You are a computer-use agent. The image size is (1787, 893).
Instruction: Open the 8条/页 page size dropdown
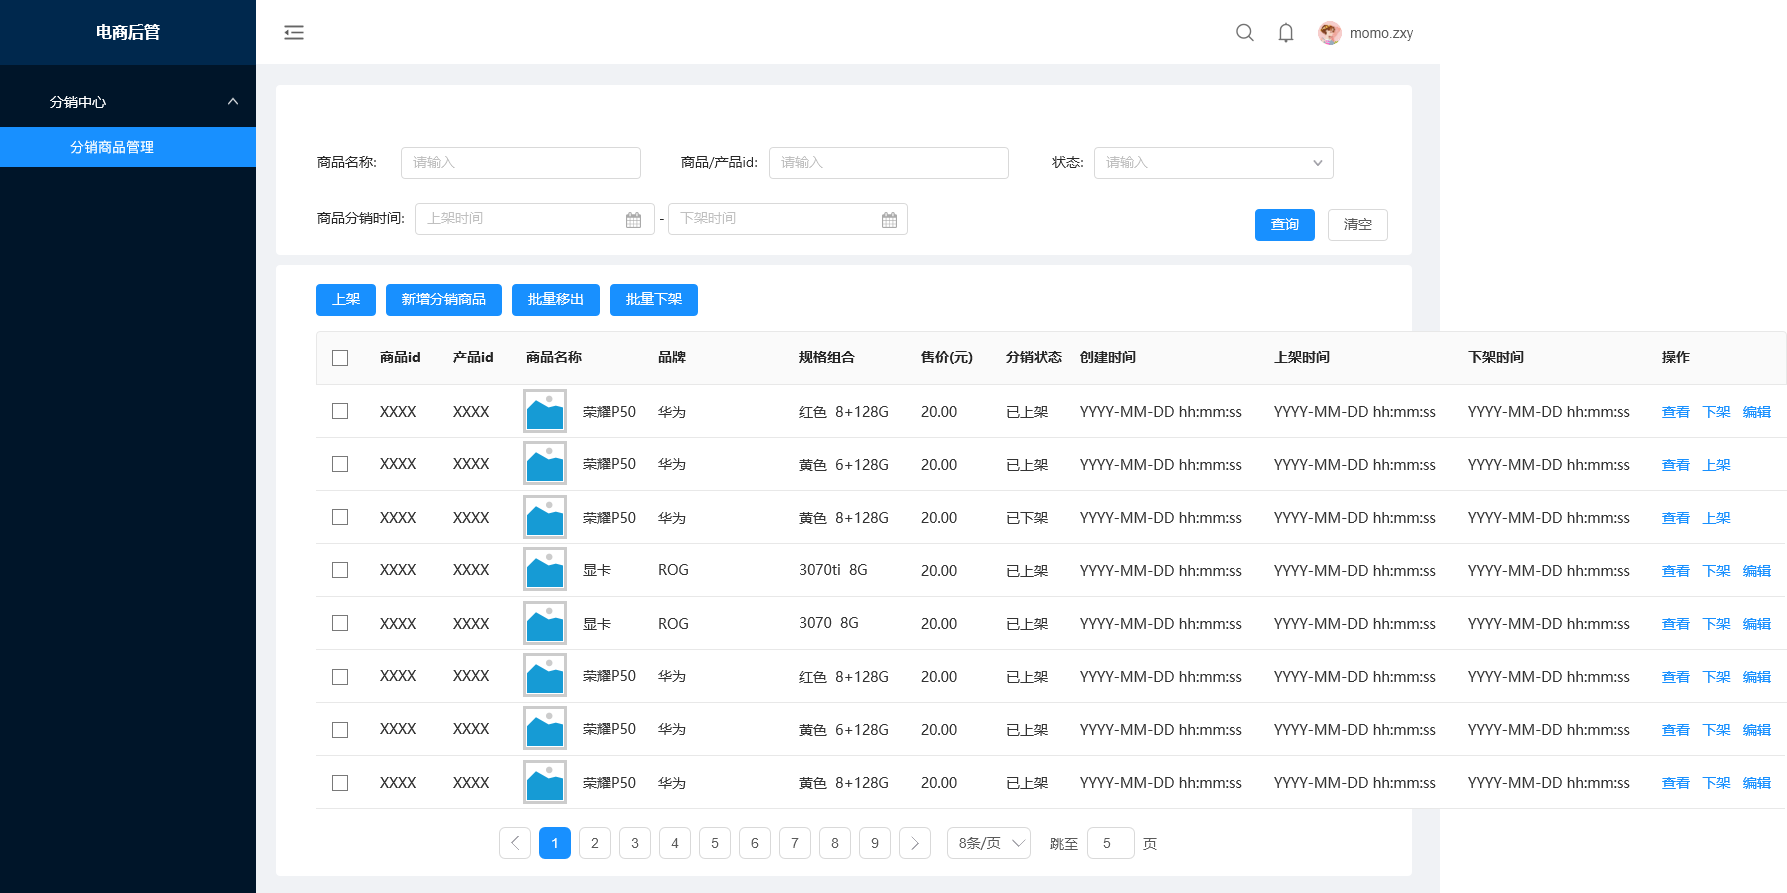tap(989, 843)
